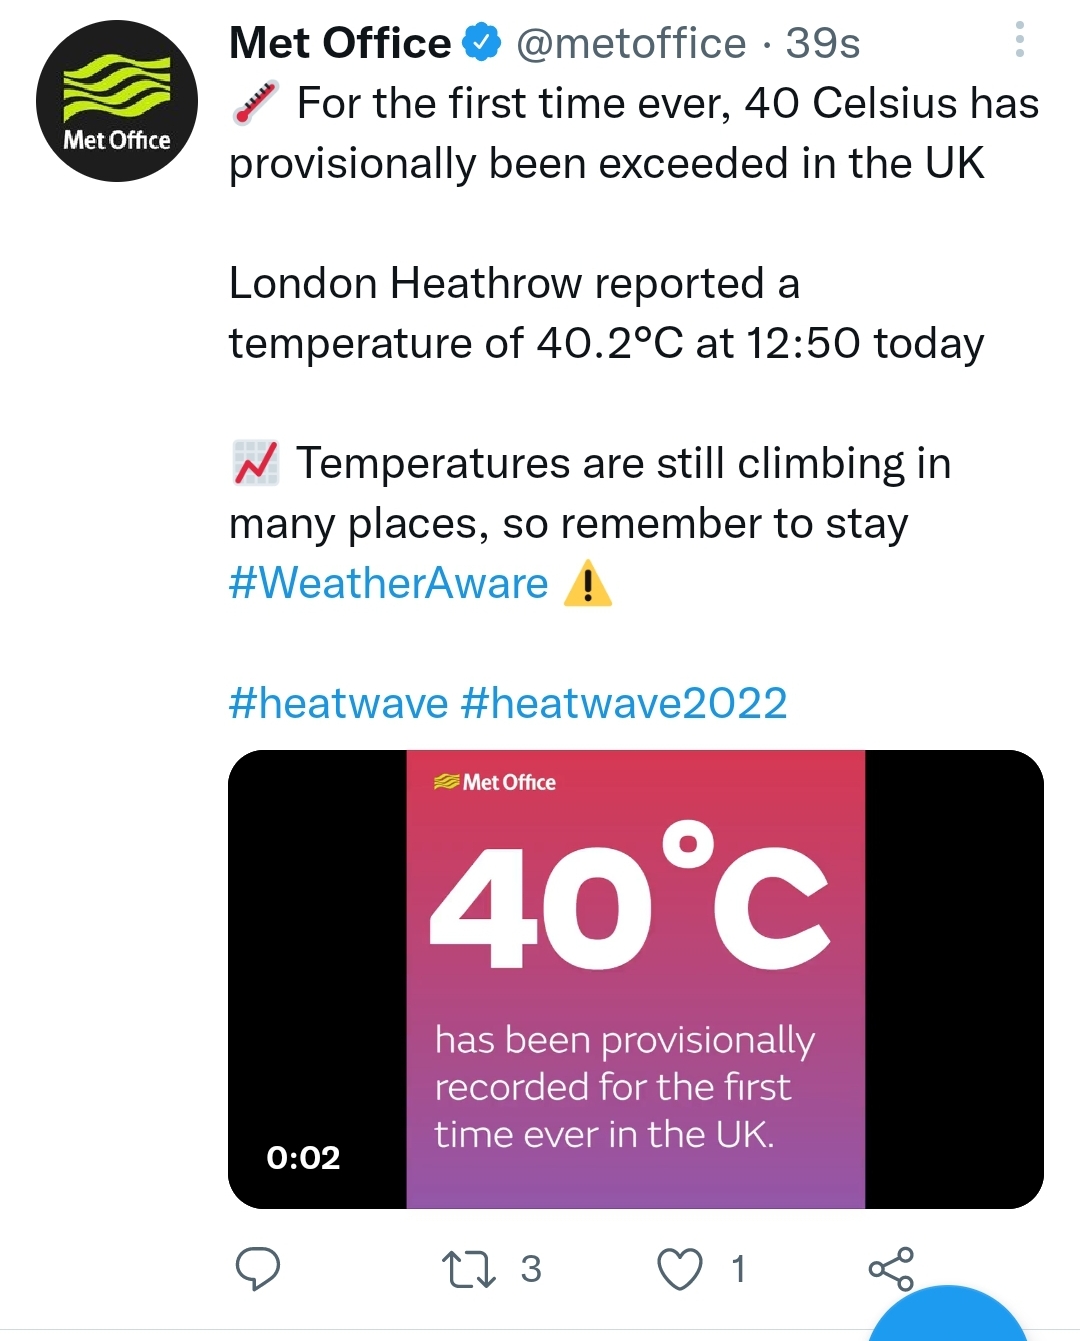Image resolution: width=1080 pixels, height=1341 pixels.
Task: Click the Met Office display name
Action: [x=340, y=43]
